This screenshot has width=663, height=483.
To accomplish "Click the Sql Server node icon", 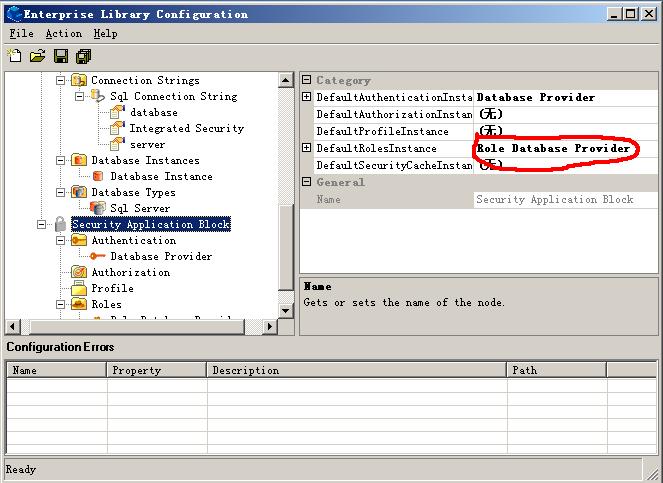I will [x=98, y=208].
